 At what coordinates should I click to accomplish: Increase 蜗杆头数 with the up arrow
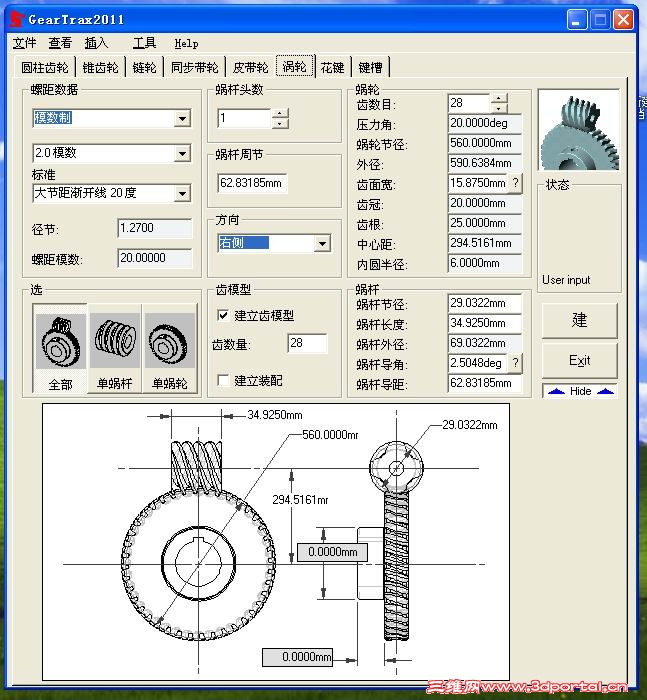(x=280, y=113)
